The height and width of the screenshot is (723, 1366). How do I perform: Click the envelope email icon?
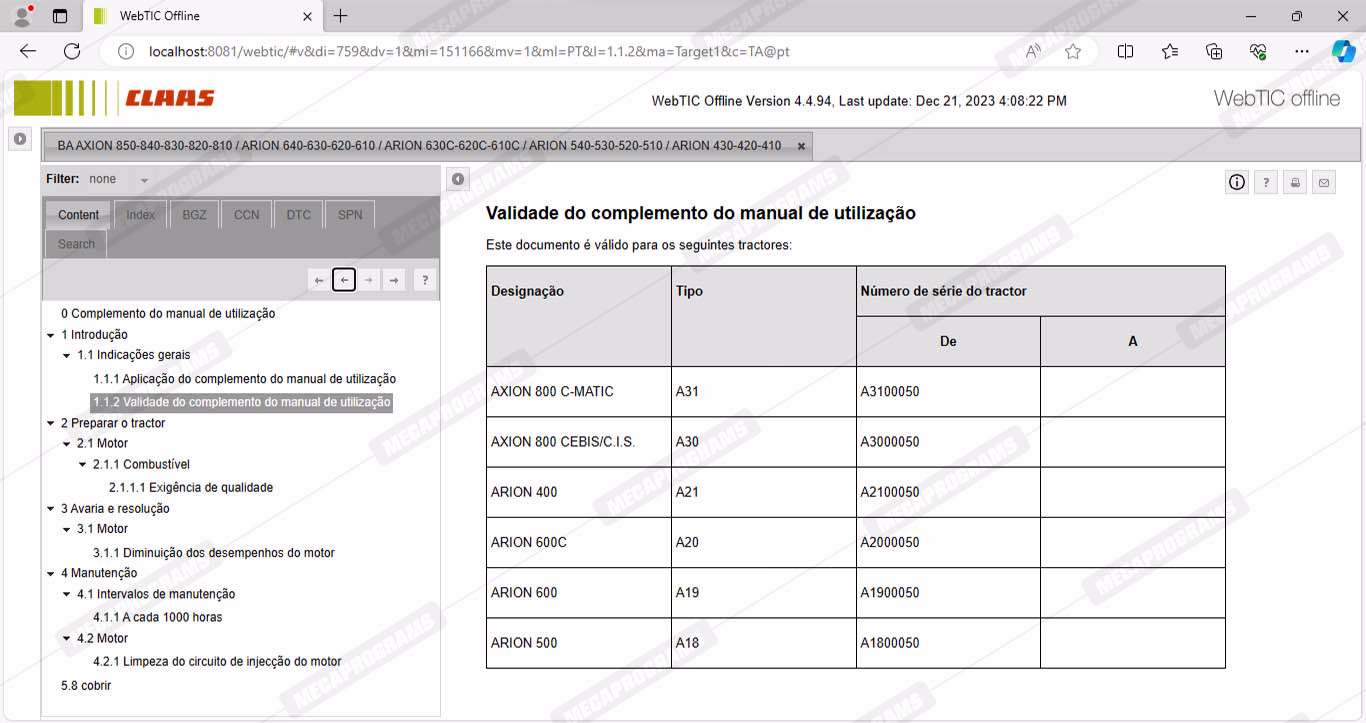click(1324, 182)
